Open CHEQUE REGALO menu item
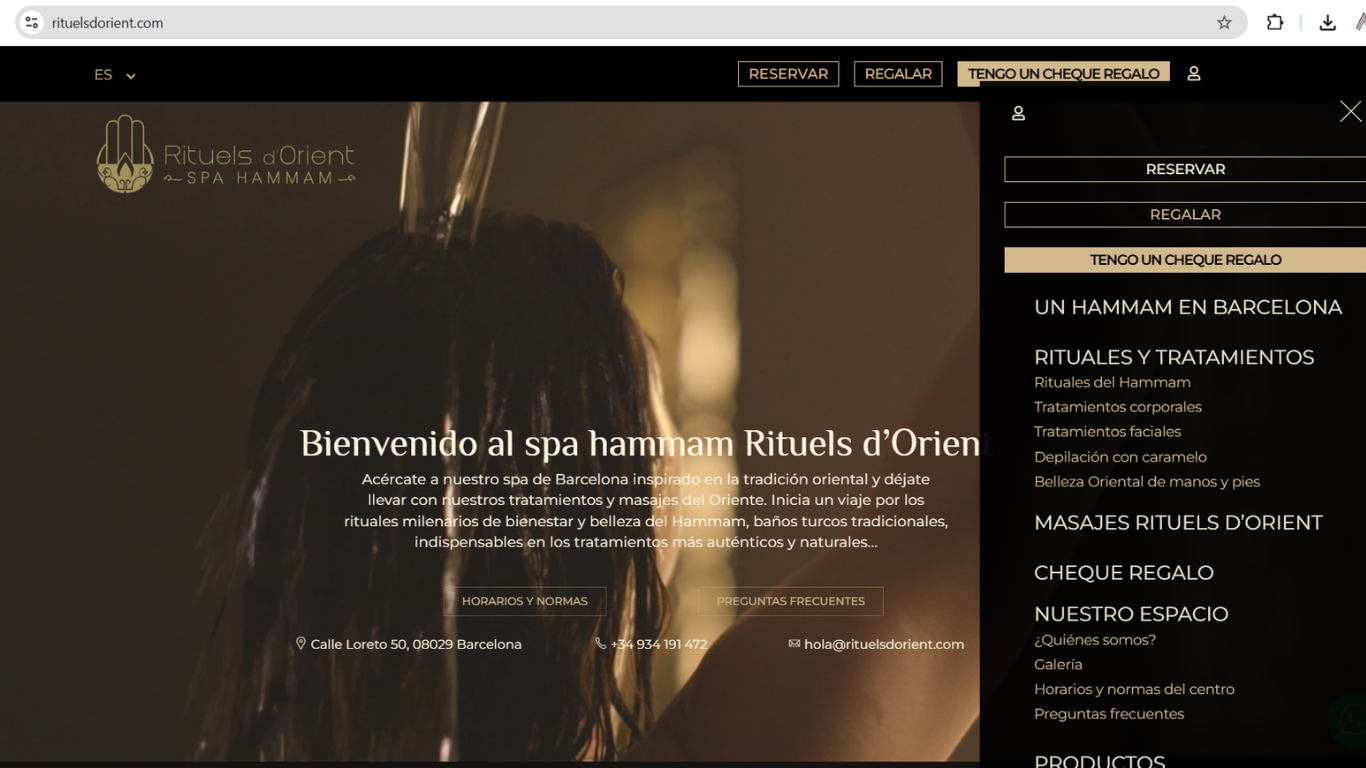This screenshot has height=768, width=1366. click(1124, 573)
